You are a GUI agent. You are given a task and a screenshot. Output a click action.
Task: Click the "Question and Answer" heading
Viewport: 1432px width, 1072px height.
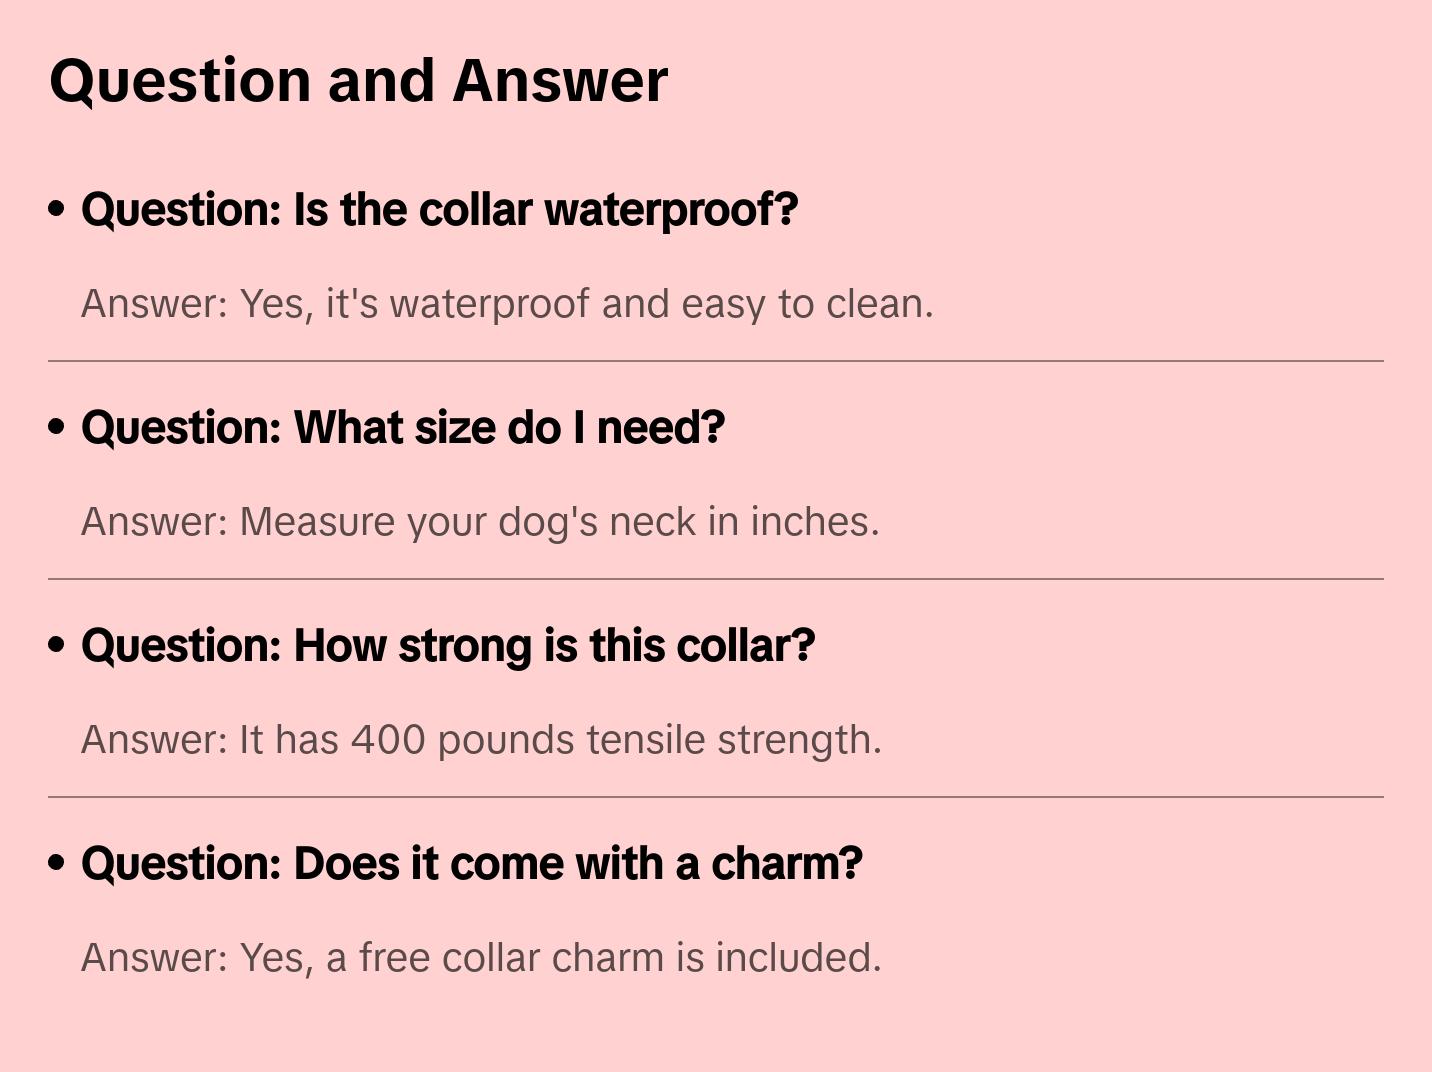(358, 80)
